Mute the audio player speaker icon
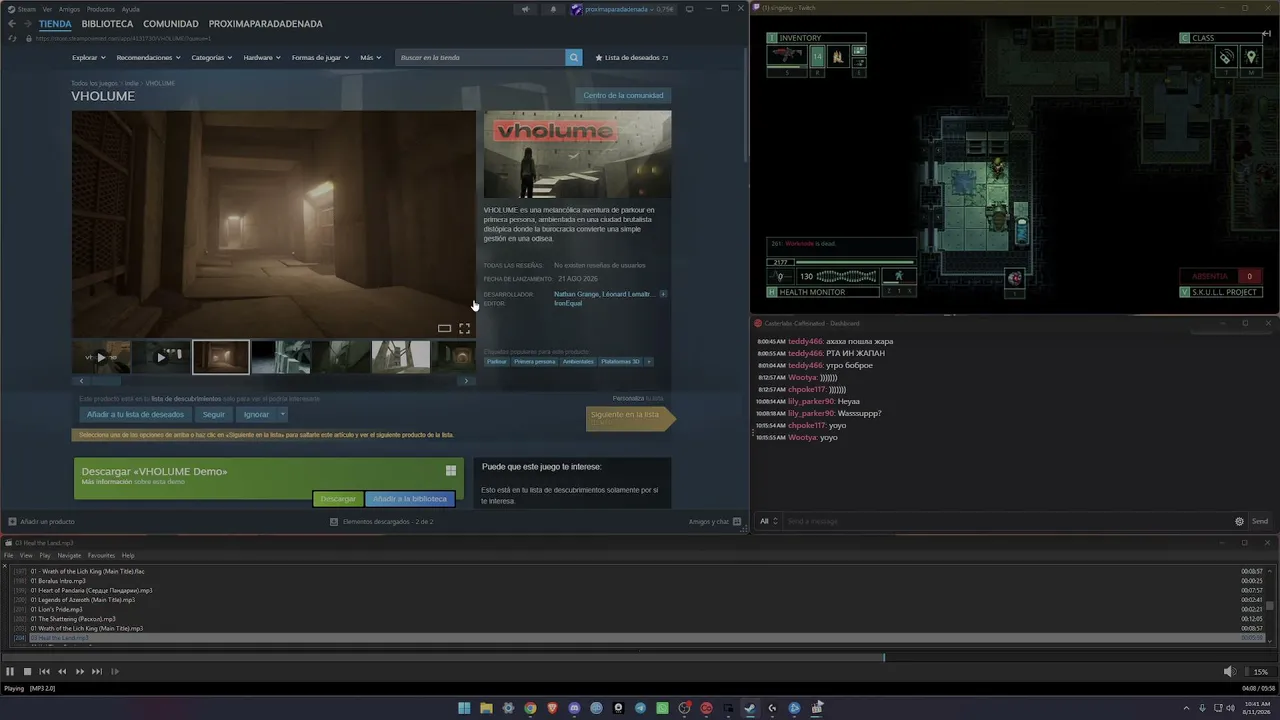 1229,672
